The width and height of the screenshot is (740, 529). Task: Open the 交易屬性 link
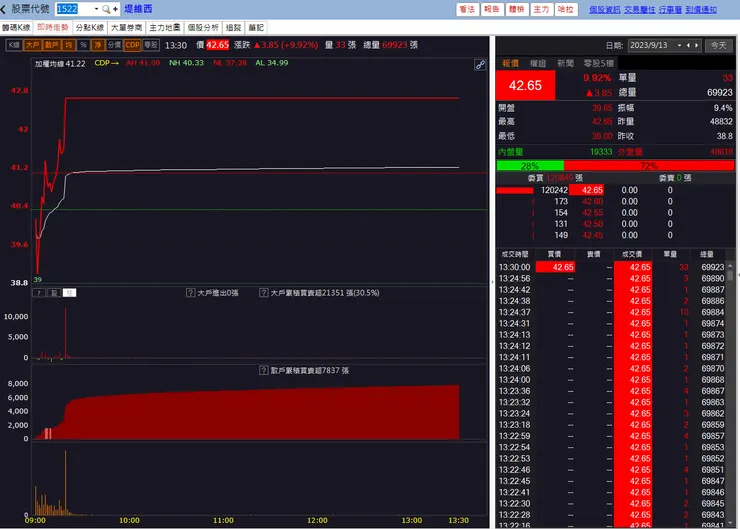point(639,9)
